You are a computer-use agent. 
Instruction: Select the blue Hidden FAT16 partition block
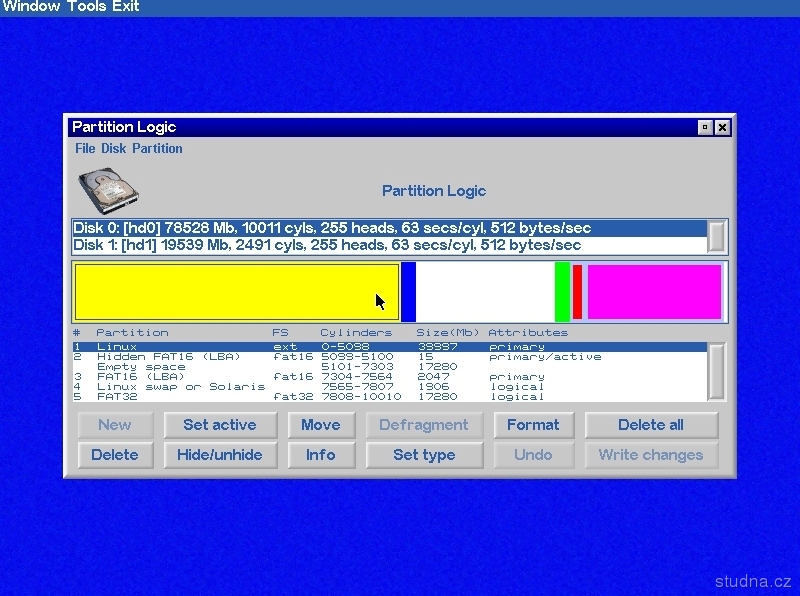click(x=408, y=292)
